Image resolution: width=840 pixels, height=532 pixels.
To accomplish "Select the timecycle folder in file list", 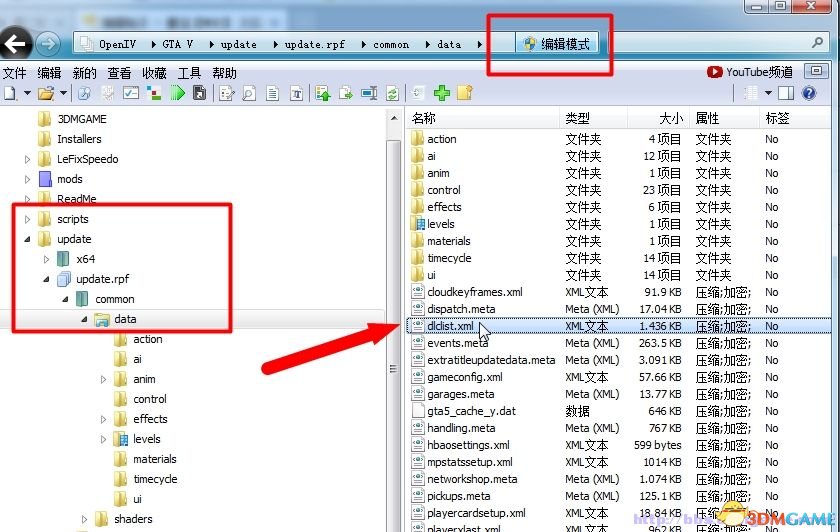I will pos(449,258).
